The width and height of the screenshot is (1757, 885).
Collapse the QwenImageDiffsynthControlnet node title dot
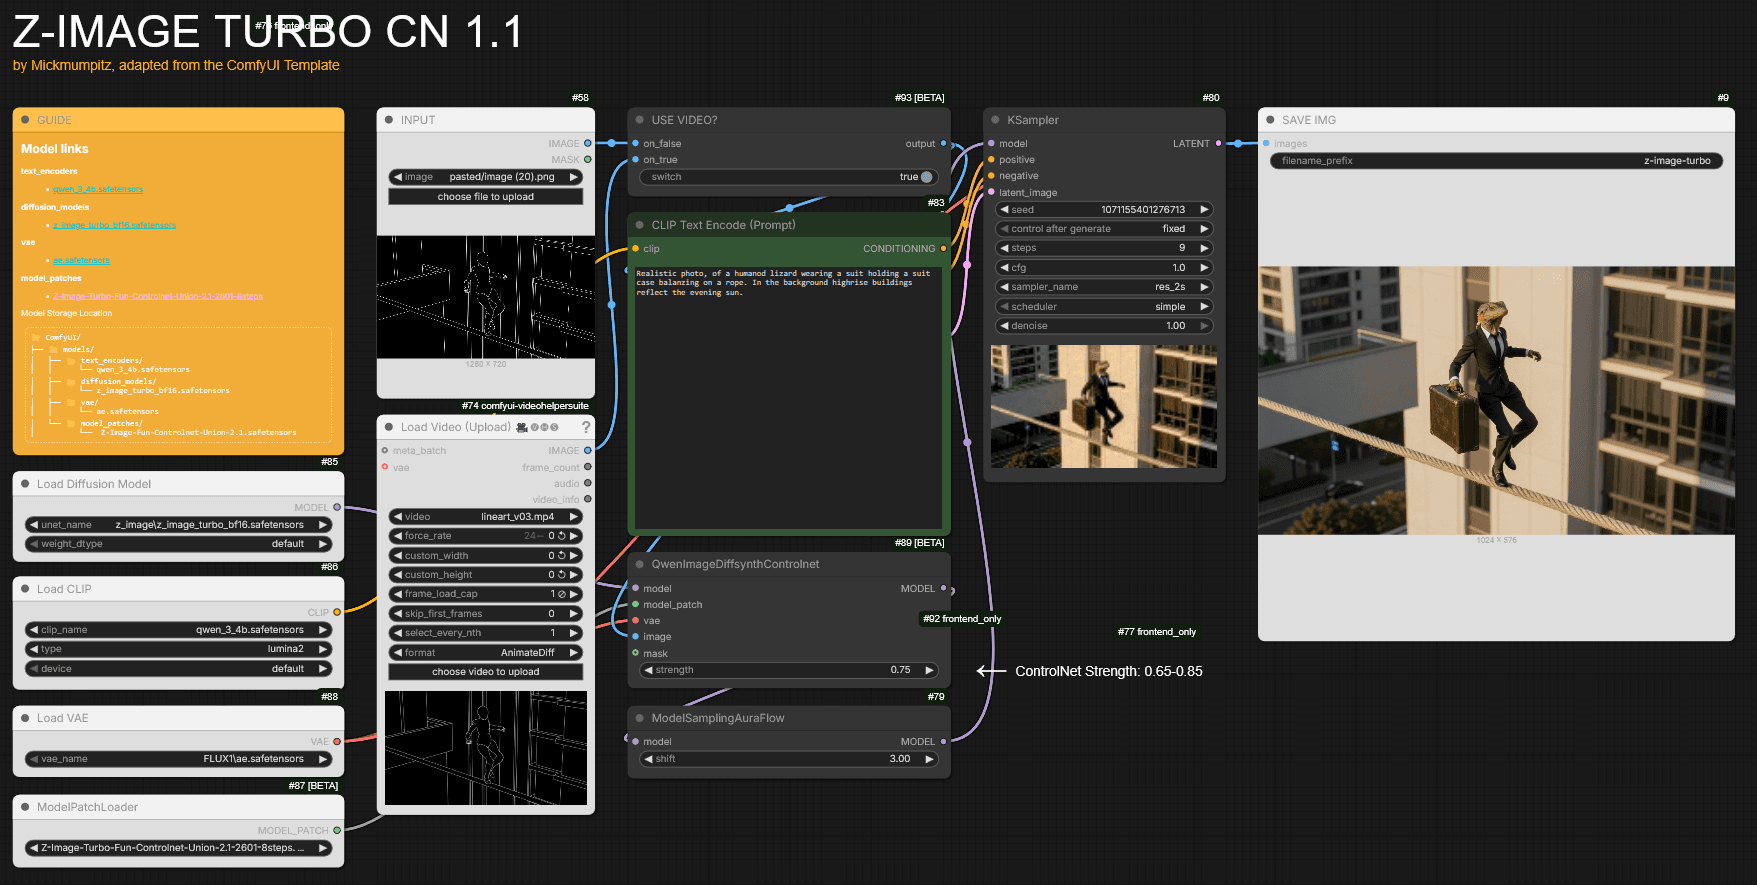[639, 564]
